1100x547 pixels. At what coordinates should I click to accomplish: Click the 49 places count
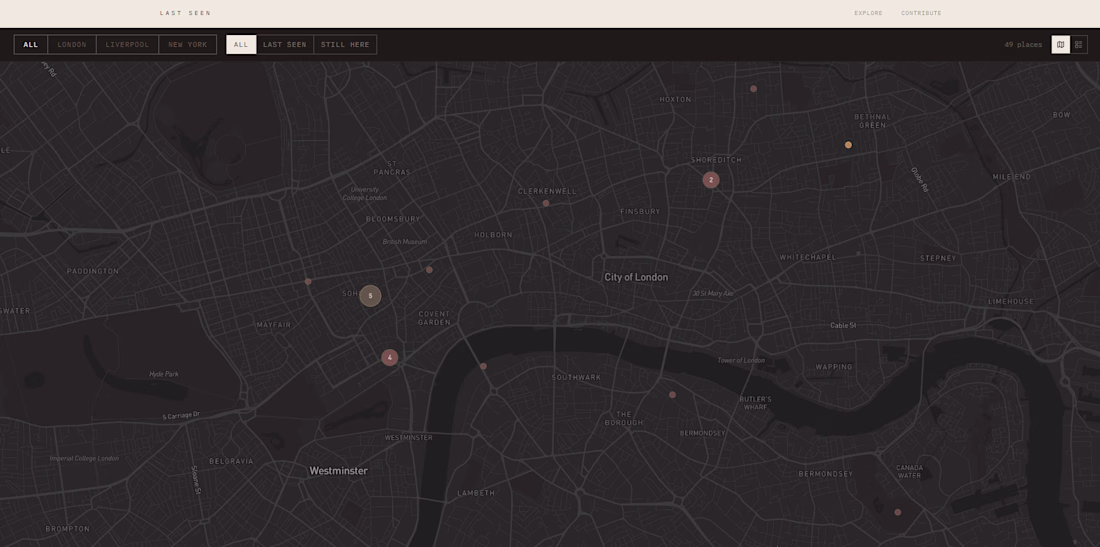1023,45
